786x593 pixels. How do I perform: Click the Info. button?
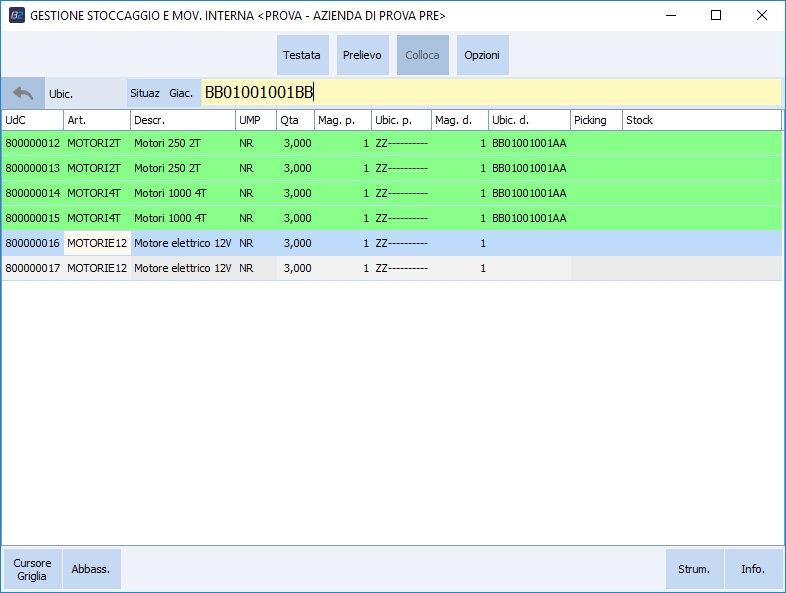753,569
